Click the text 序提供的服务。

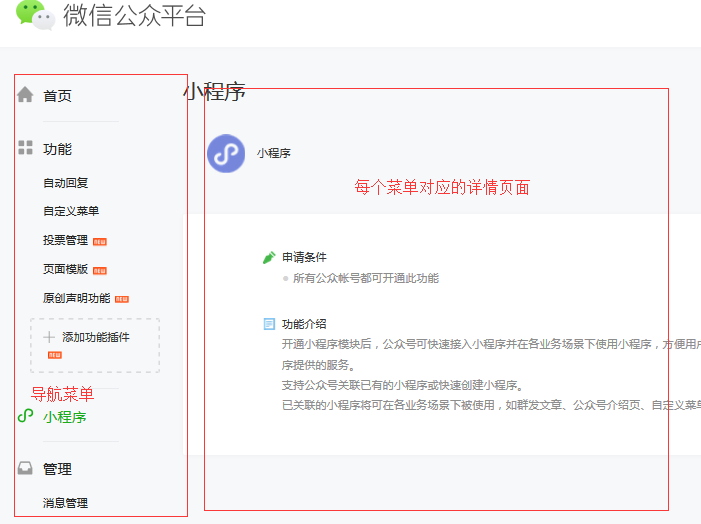[x=320, y=365]
